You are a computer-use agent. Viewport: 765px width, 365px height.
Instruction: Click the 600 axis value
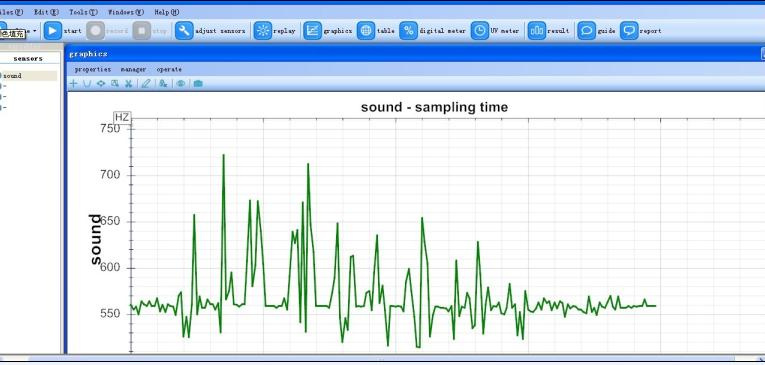[x=110, y=268]
